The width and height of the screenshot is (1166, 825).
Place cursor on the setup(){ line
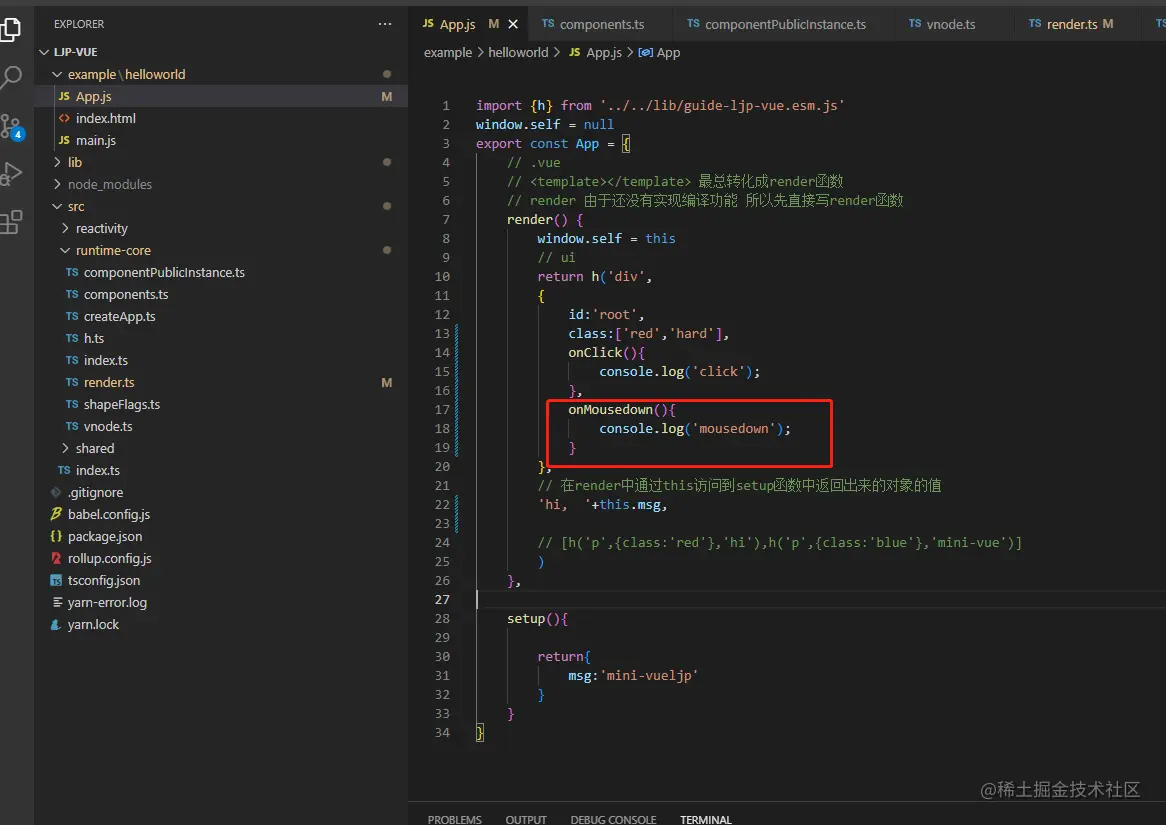[x=538, y=619]
